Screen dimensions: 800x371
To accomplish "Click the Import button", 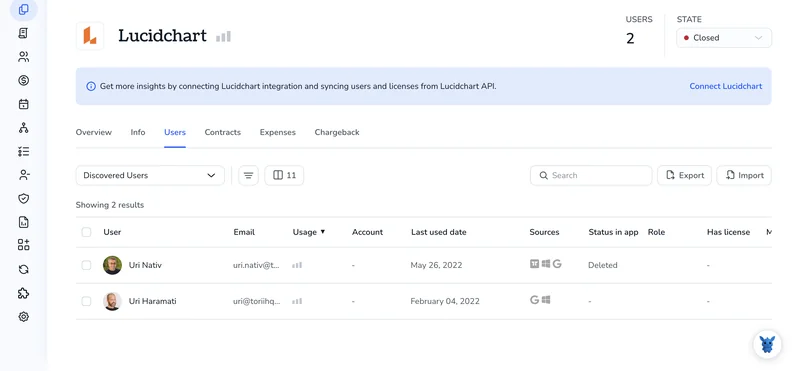I will click(x=744, y=175).
